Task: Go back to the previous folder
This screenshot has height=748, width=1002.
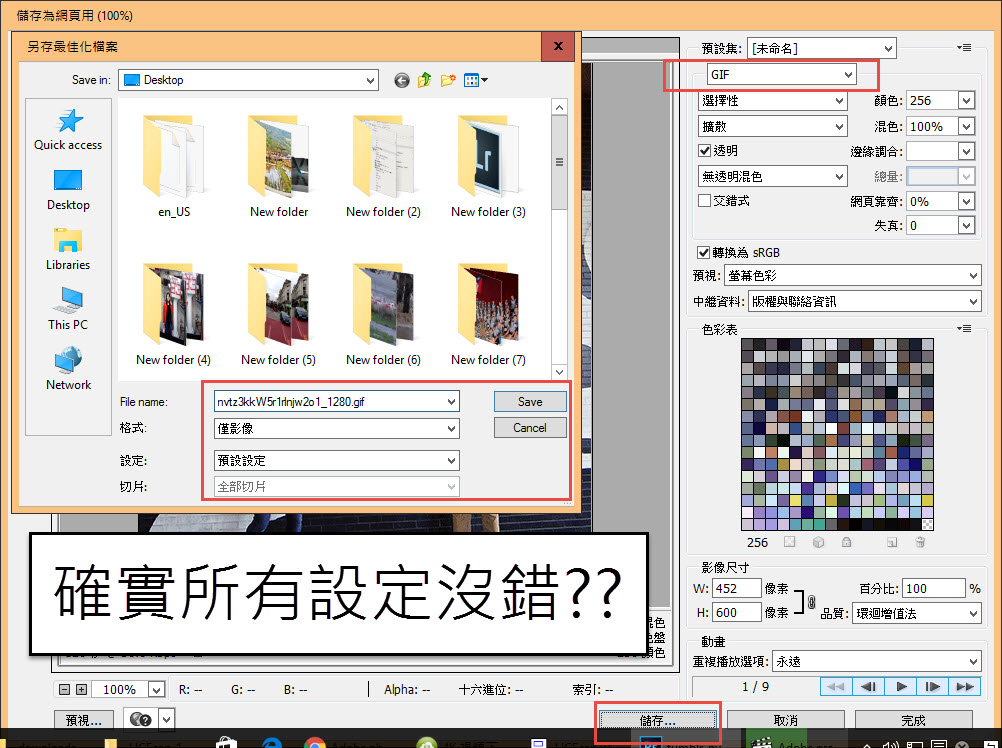Action: pyautogui.click(x=401, y=80)
